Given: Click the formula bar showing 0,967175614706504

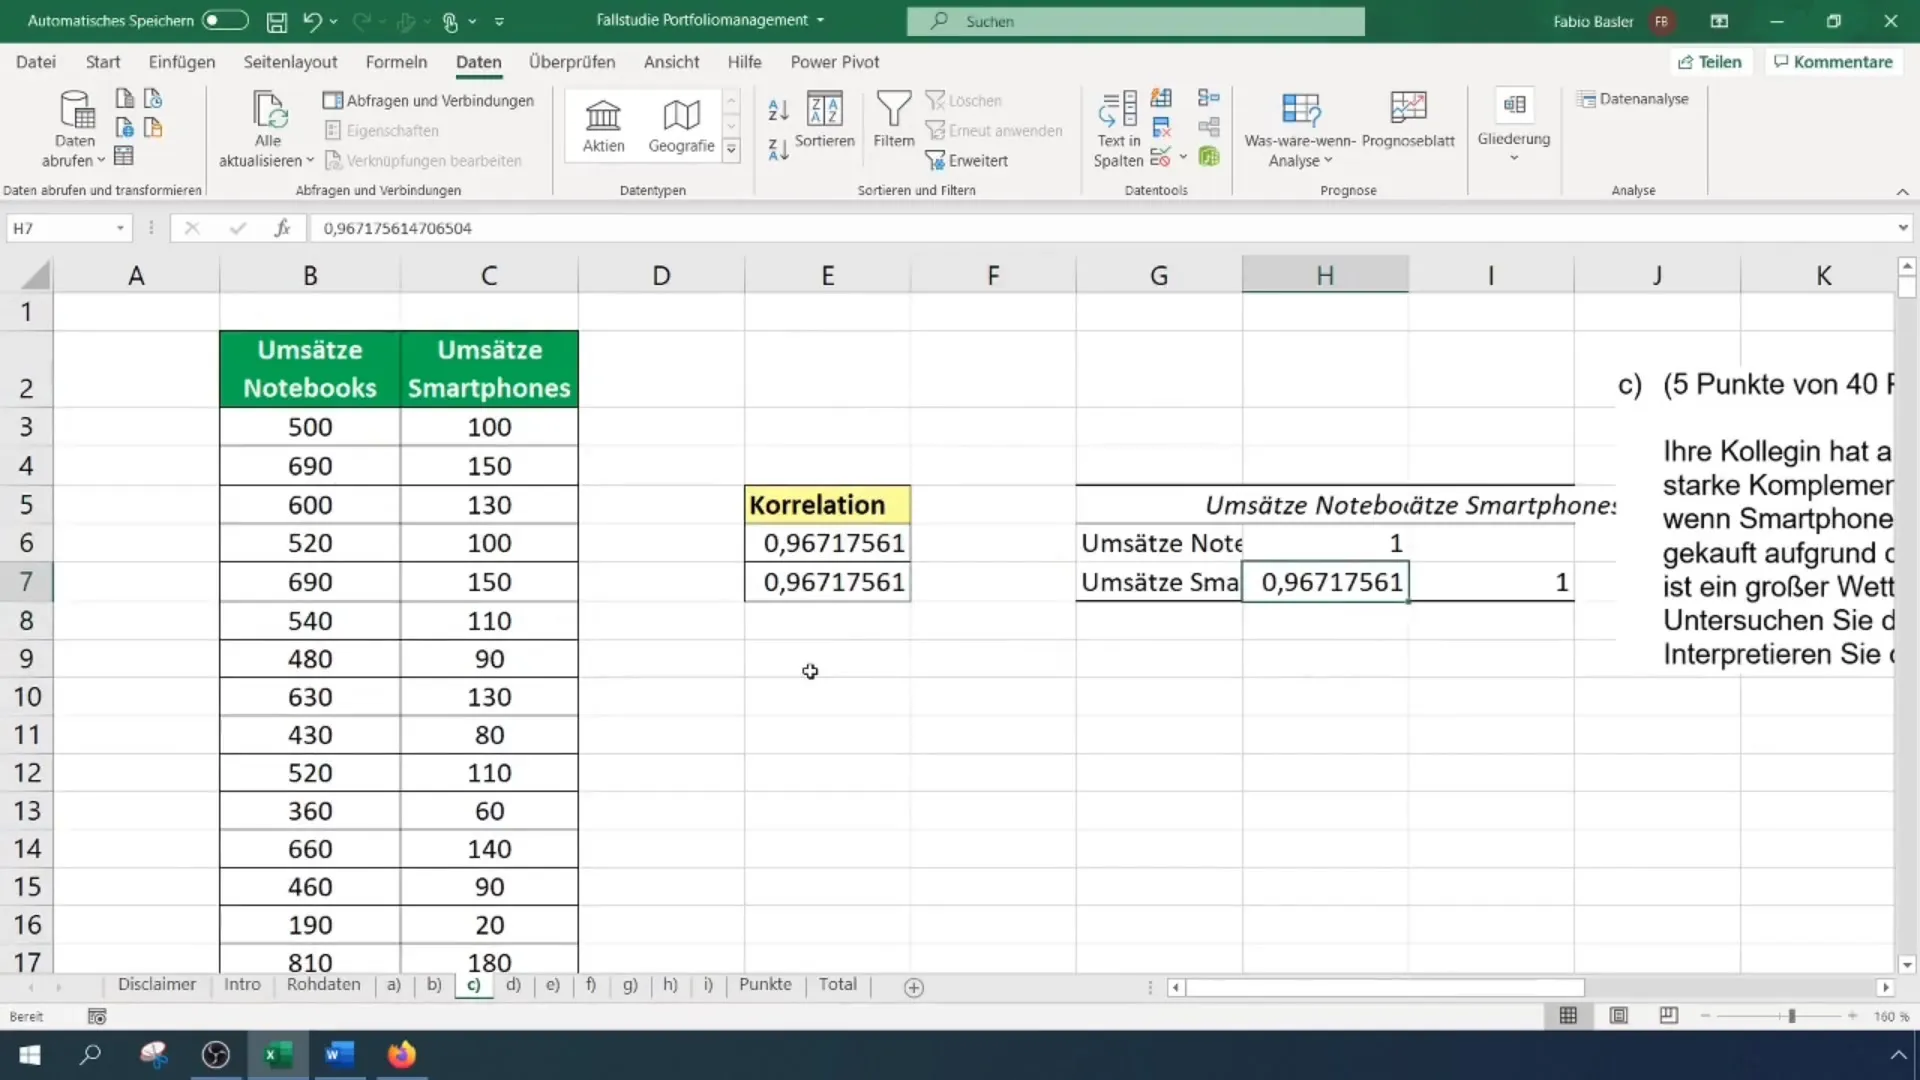Looking at the screenshot, I should pyautogui.click(x=1100, y=228).
